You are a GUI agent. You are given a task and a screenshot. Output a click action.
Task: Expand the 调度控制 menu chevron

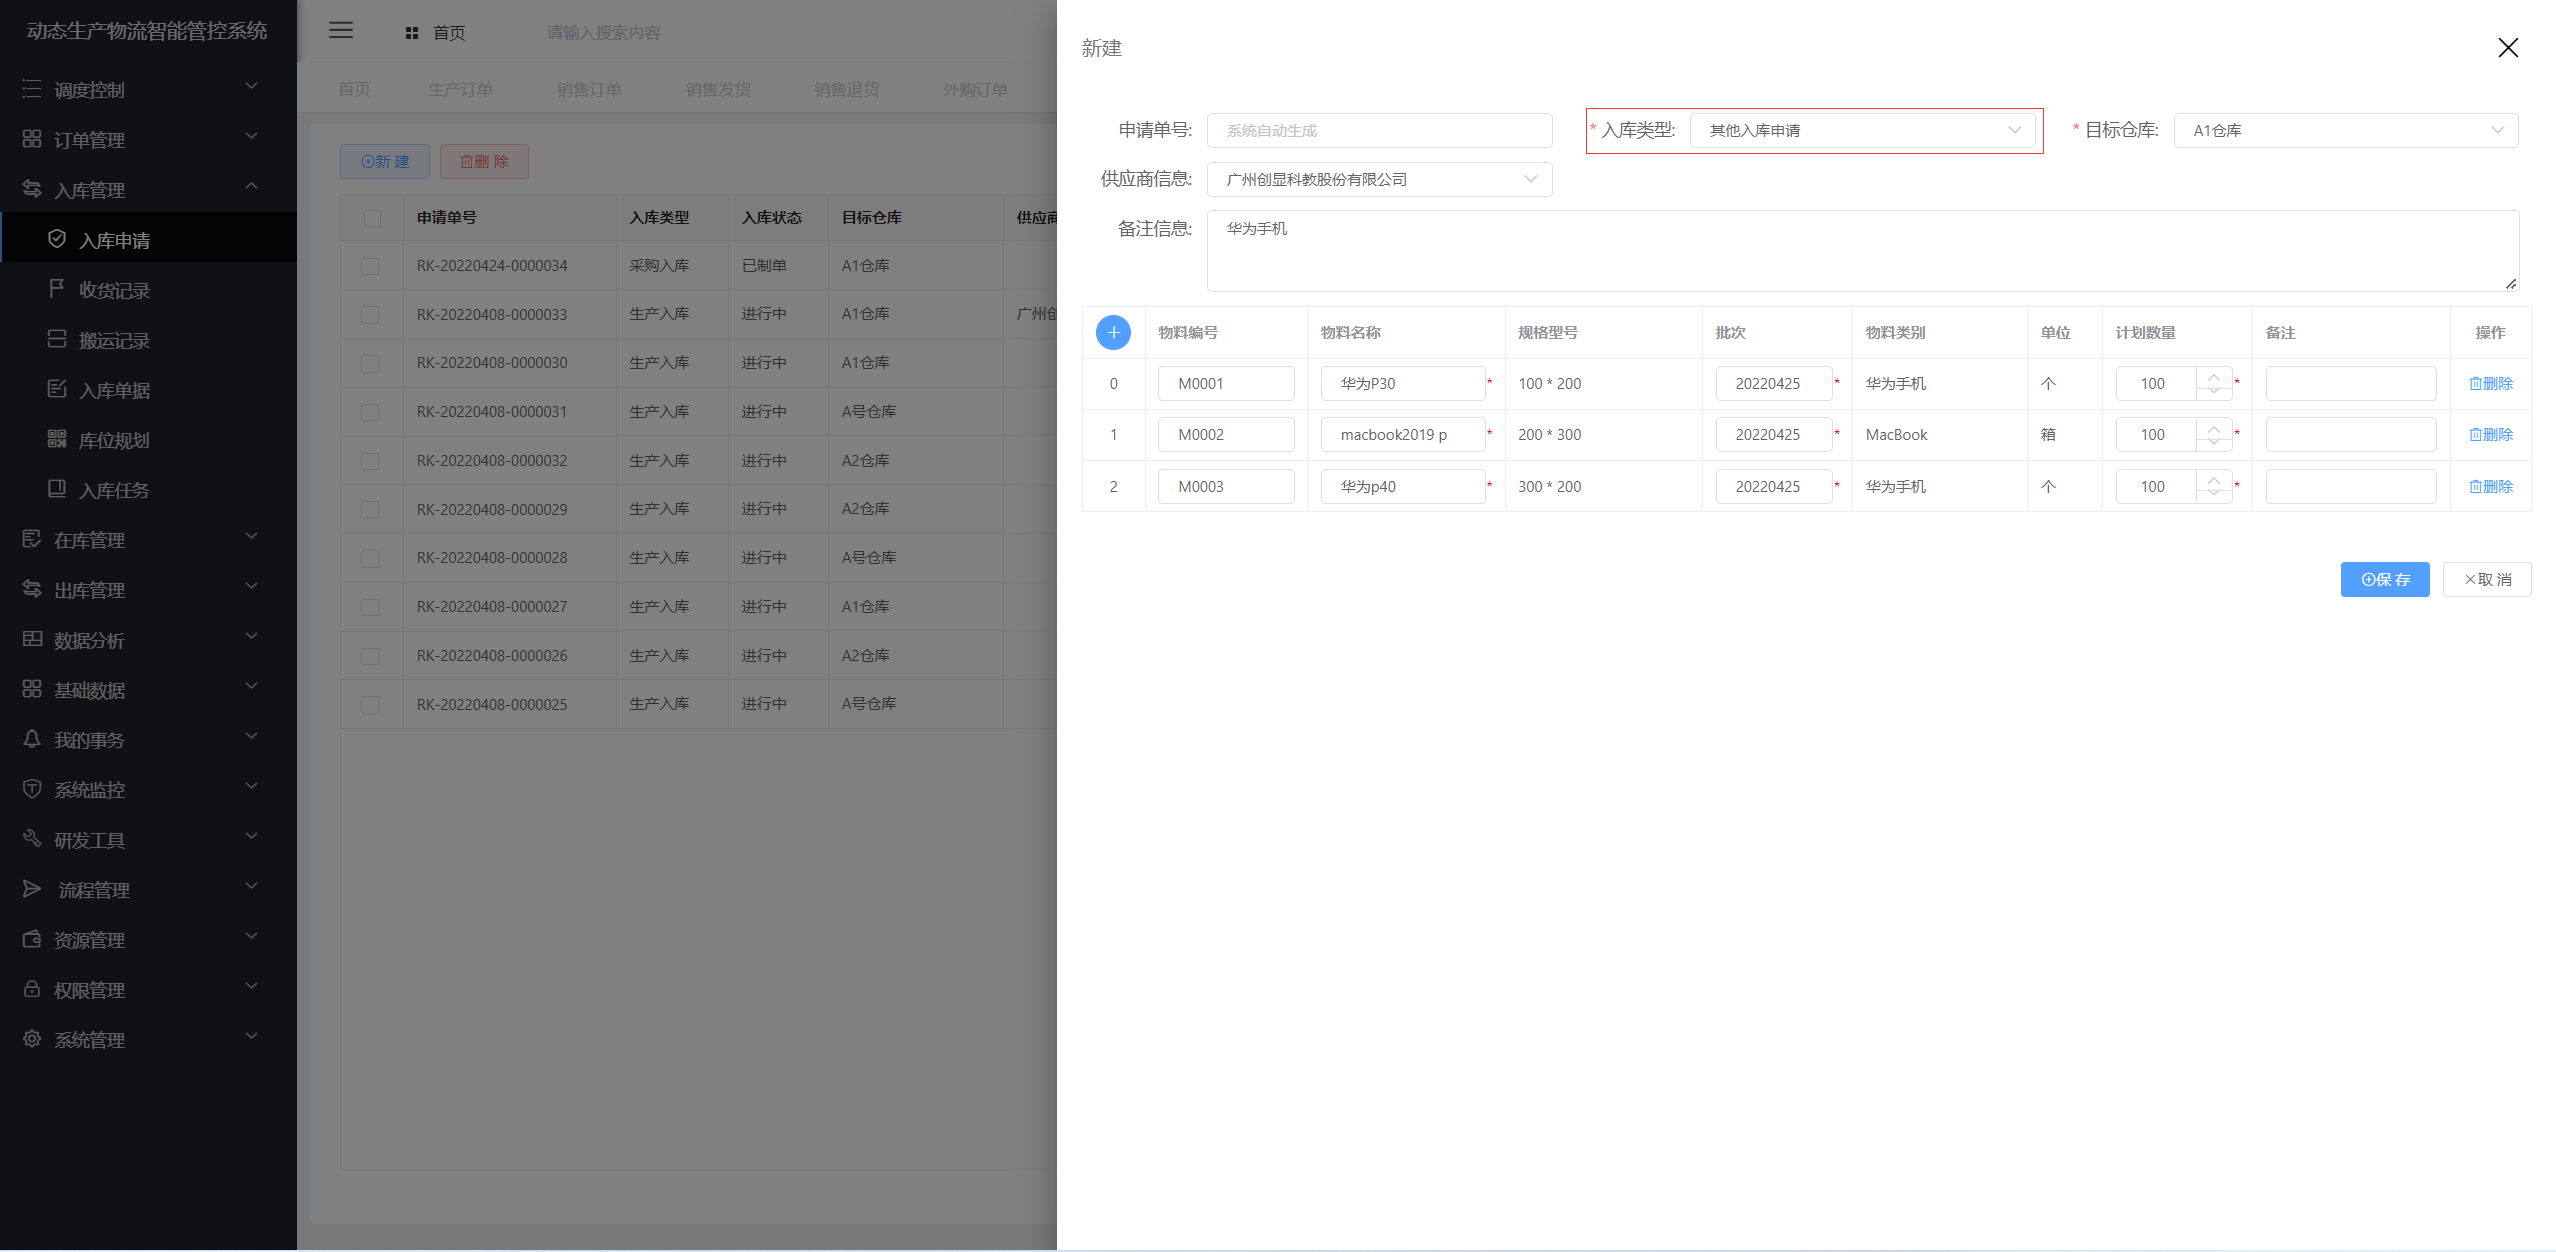click(x=252, y=87)
